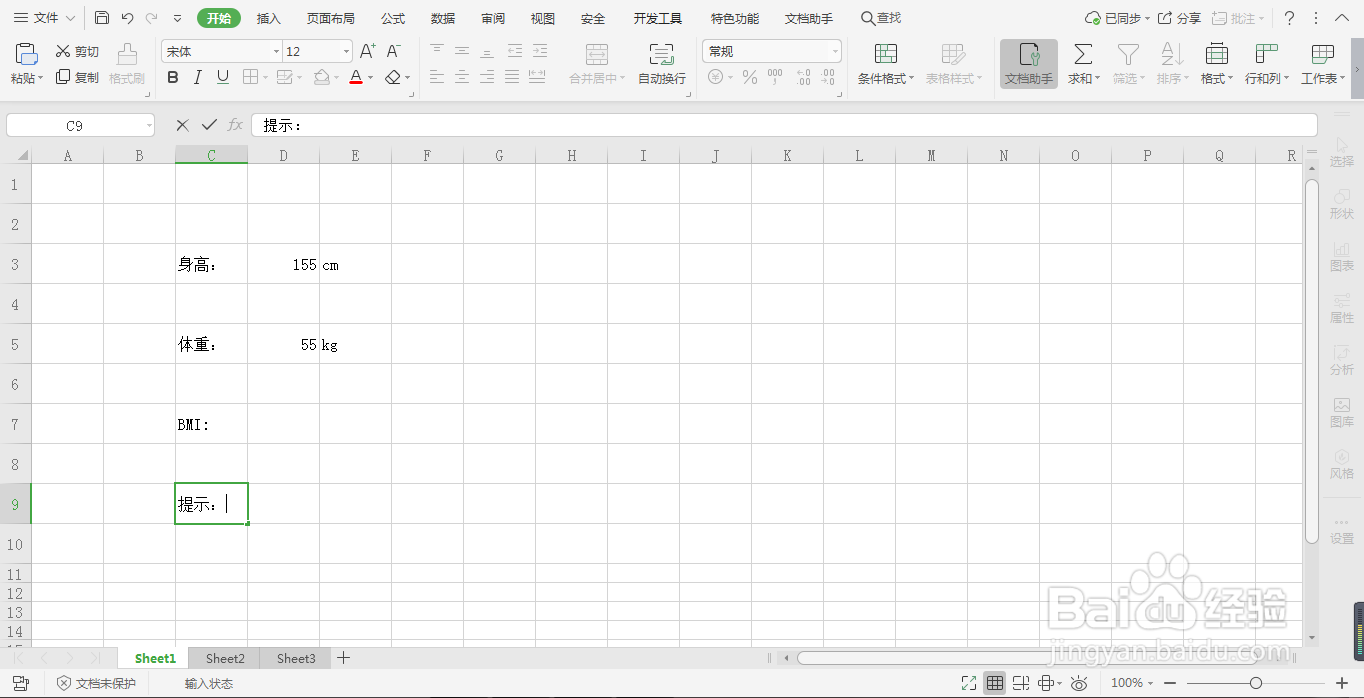Collapse the ribbon with the up chevron
Screen dimensions: 1364x698
(x=1342, y=18)
